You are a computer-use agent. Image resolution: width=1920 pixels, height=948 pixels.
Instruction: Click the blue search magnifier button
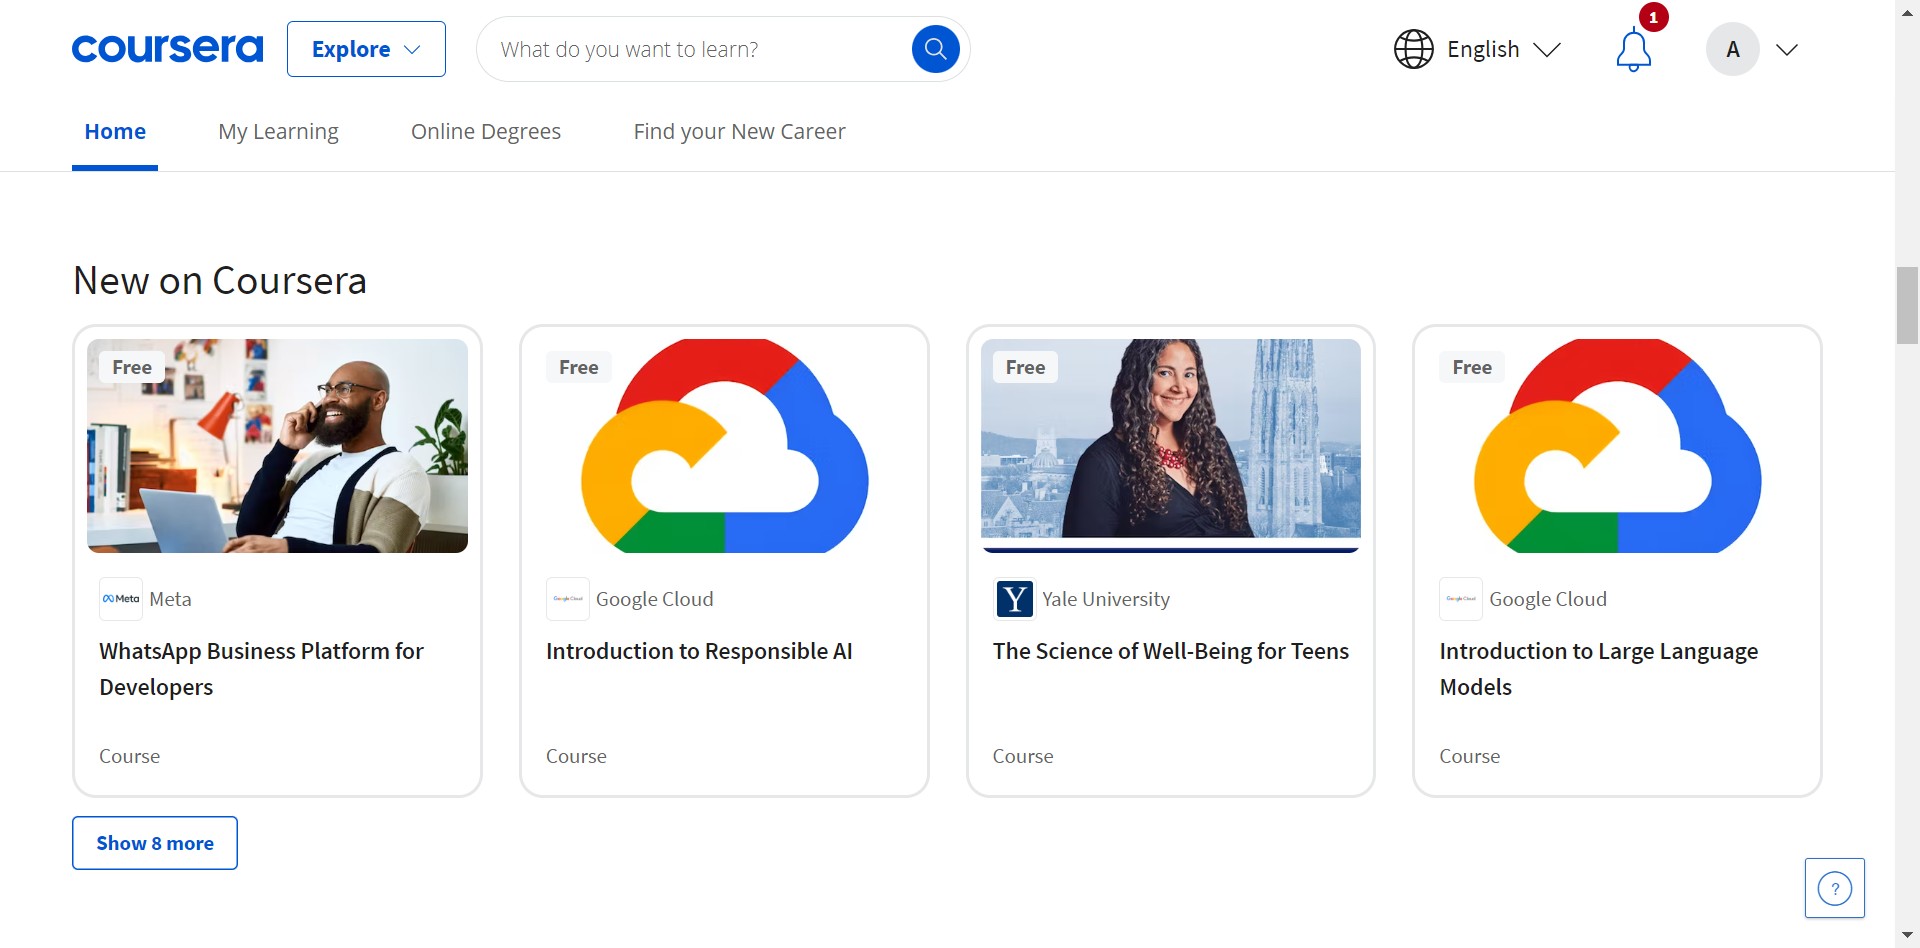point(935,49)
